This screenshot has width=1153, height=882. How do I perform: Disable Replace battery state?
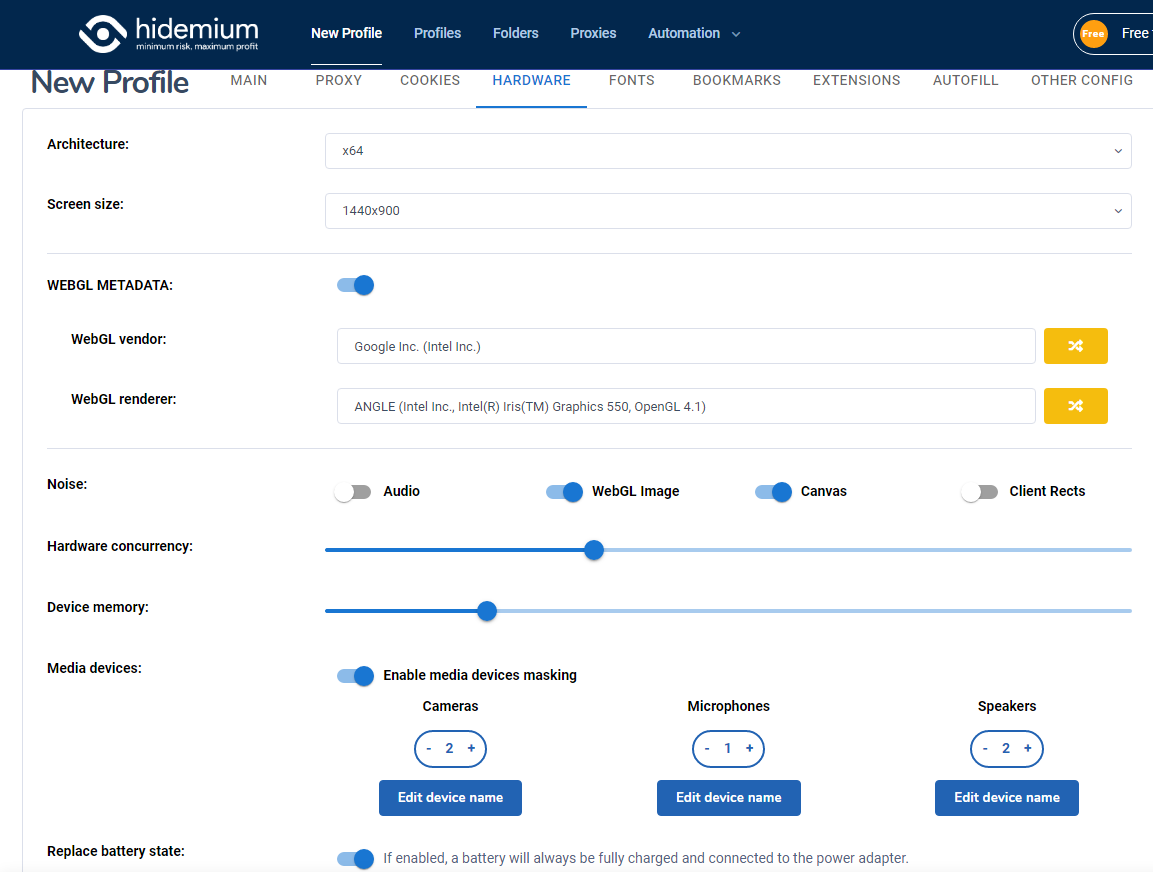(x=355, y=858)
